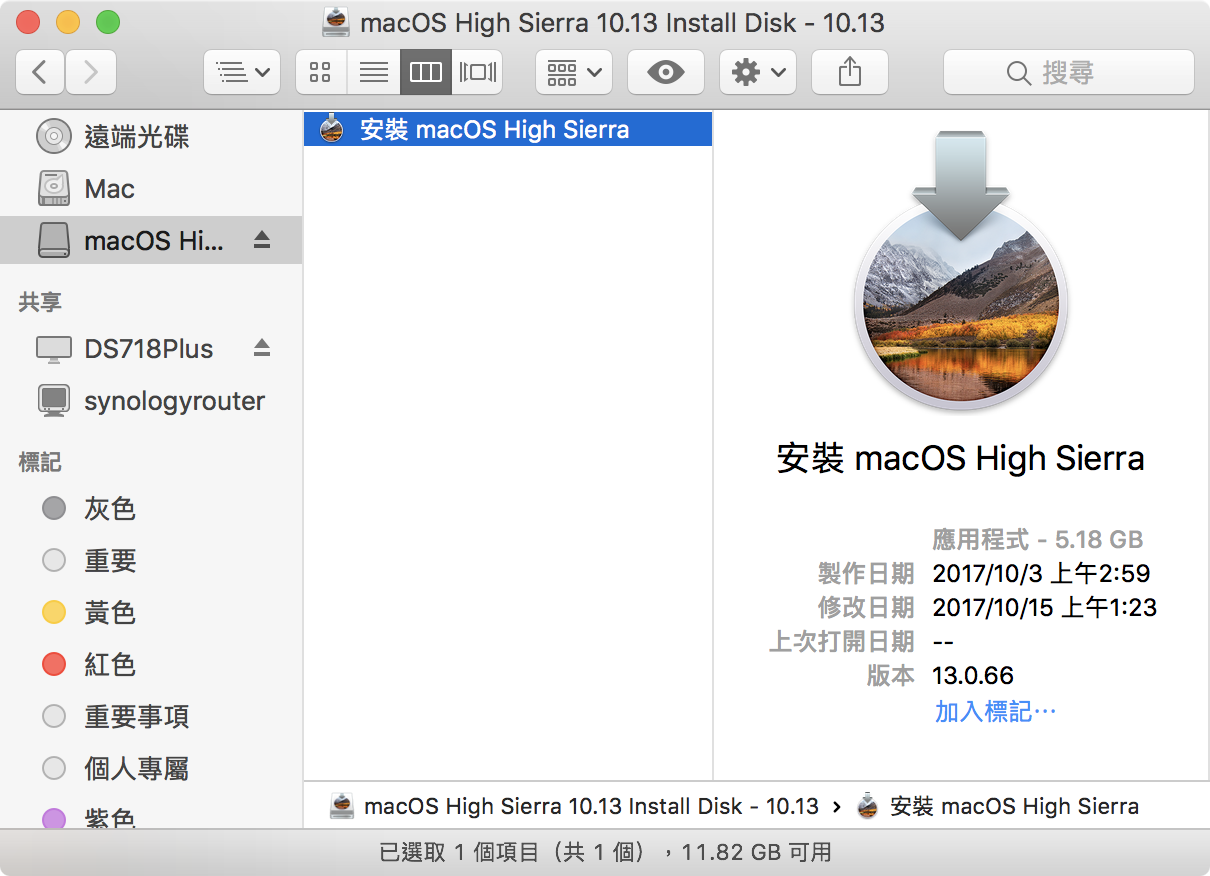Open the path list dropdown in toolbar

(x=242, y=72)
